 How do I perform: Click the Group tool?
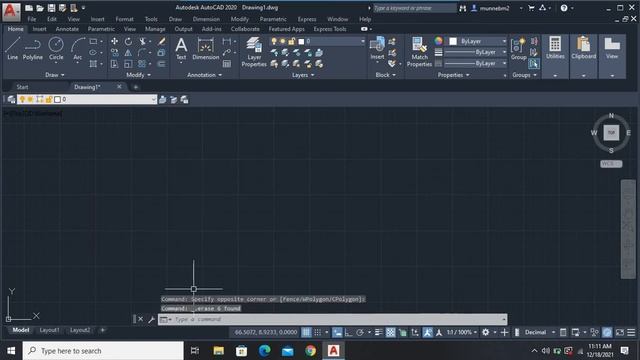coord(518,49)
